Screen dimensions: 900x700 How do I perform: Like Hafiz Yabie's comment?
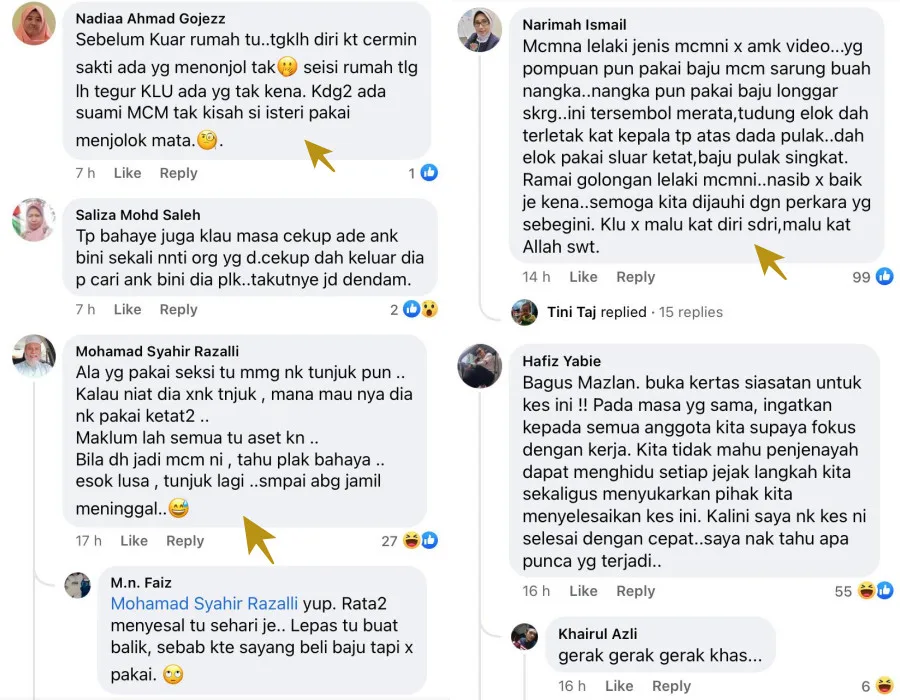click(583, 591)
